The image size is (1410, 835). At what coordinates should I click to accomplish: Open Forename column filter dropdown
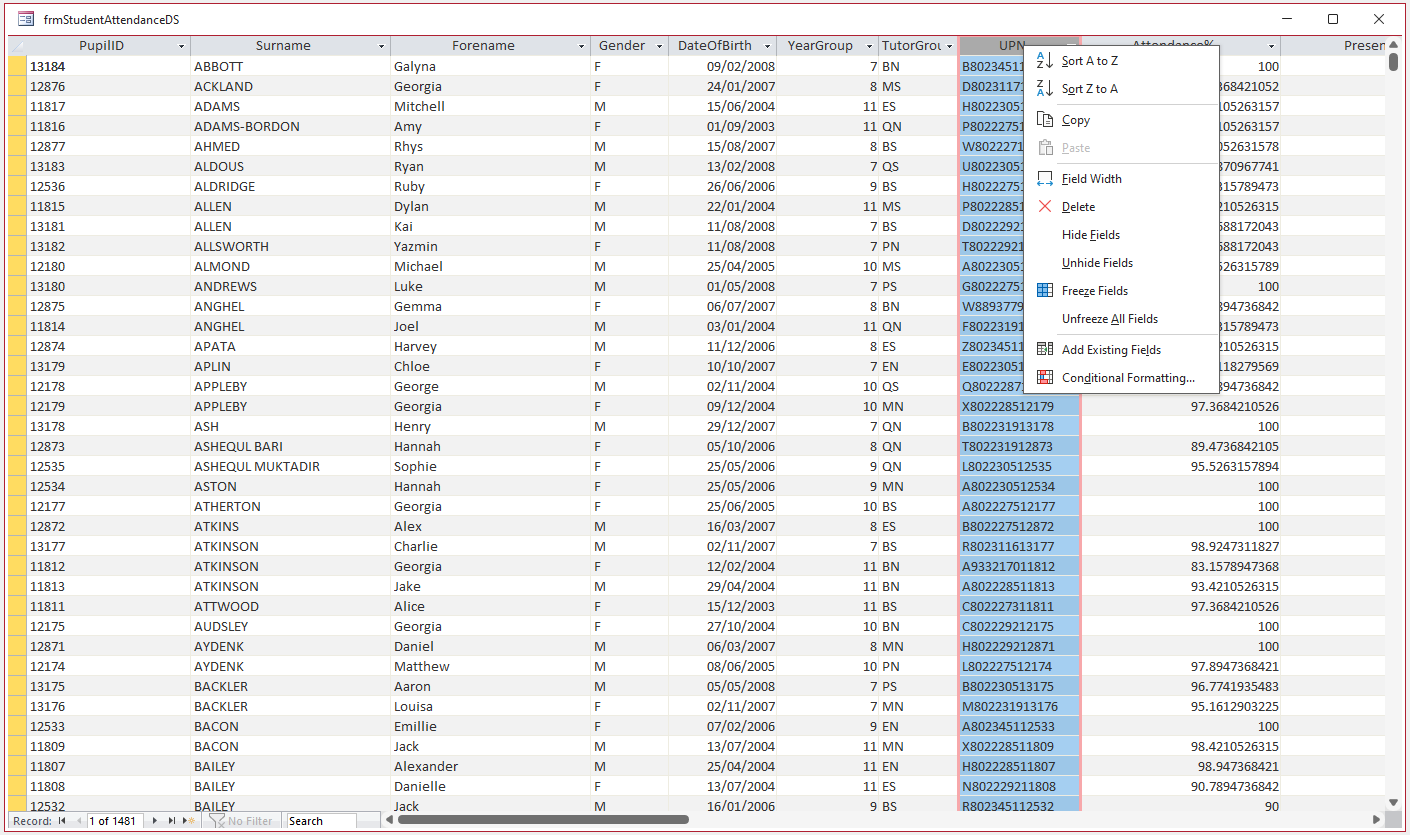[x=582, y=46]
